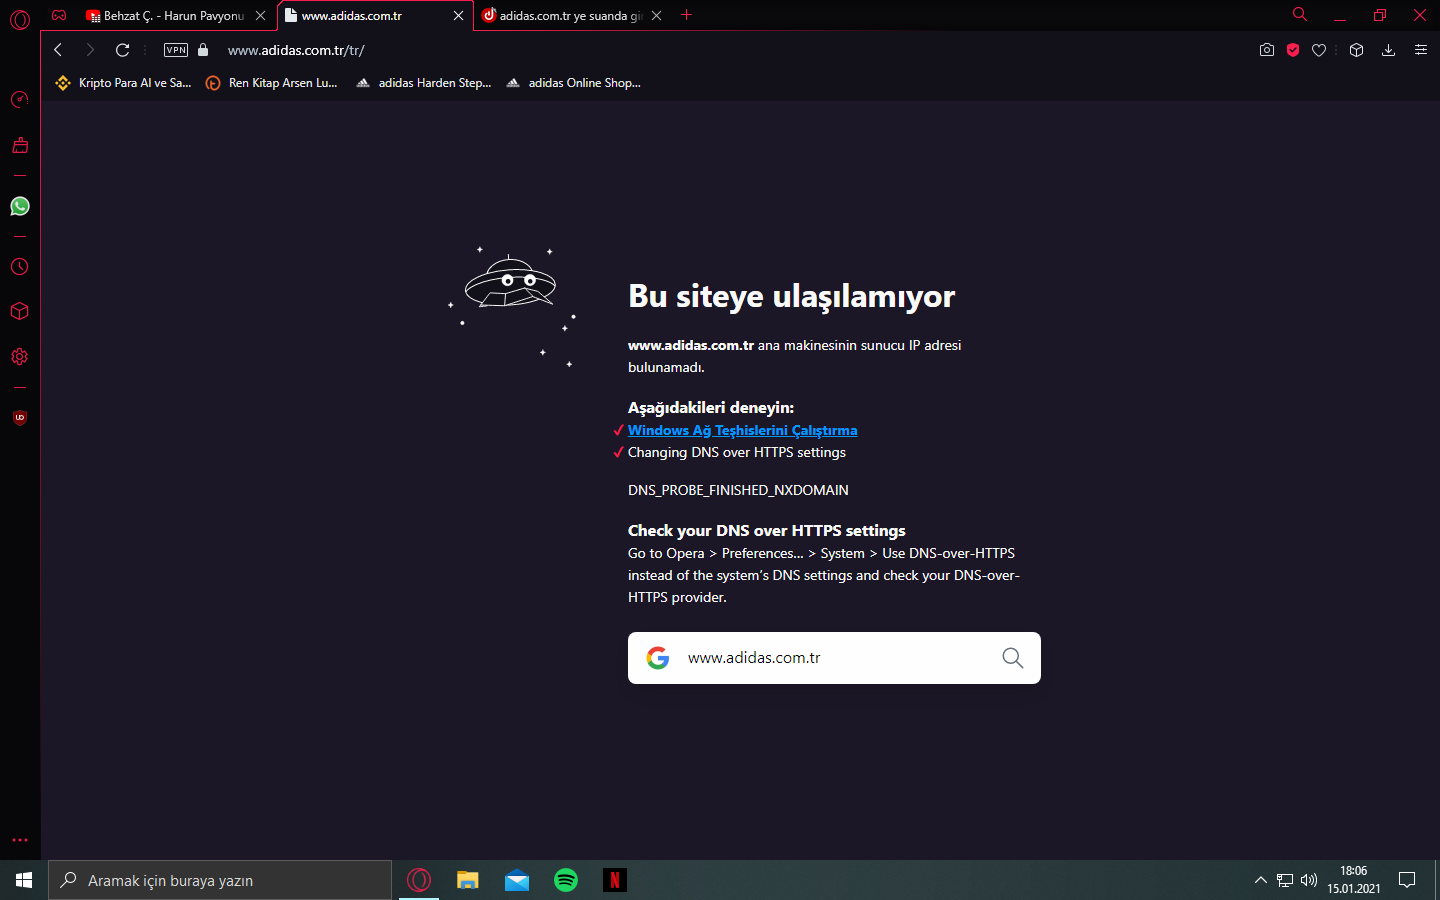Click the taskbar search box
Image resolution: width=1440 pixels, height=900 pixels.
pos(220,880)
